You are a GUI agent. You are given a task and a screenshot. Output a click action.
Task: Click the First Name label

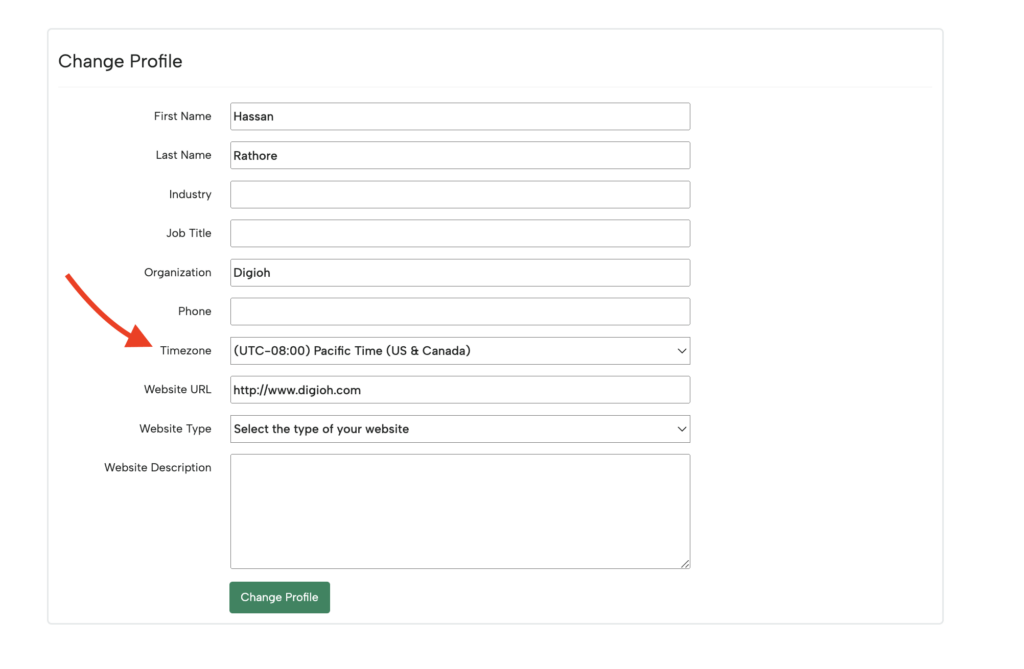pos(183,116)
